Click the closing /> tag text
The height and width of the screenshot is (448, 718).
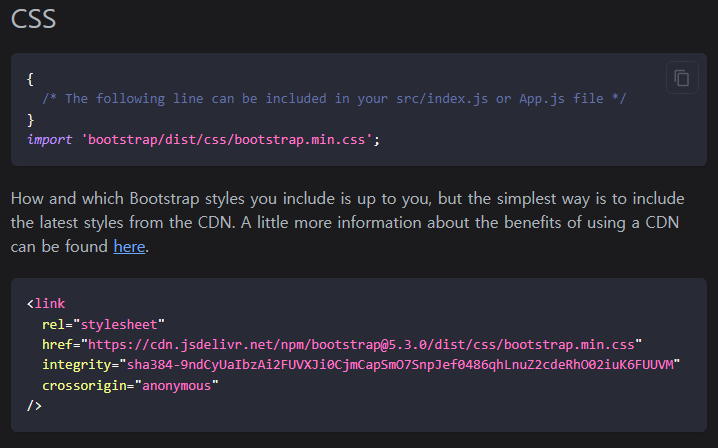34,405
